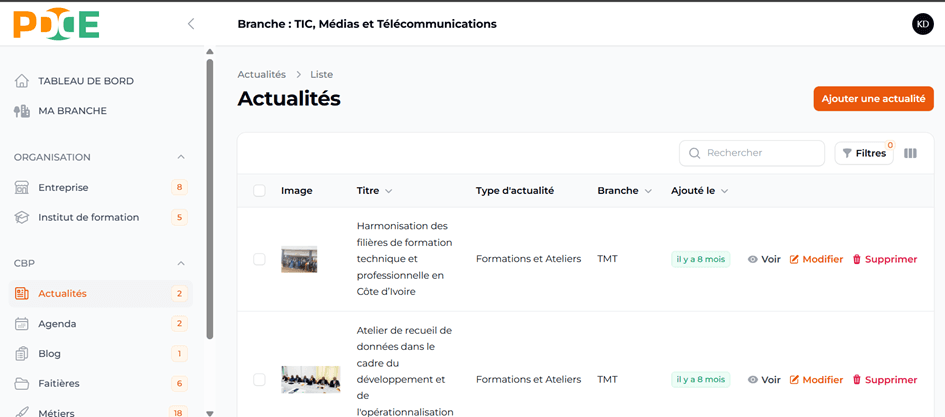Click the Agenda calendar icon in sidebar
Screen dimensions: 945x417
(x=22, y=324)
